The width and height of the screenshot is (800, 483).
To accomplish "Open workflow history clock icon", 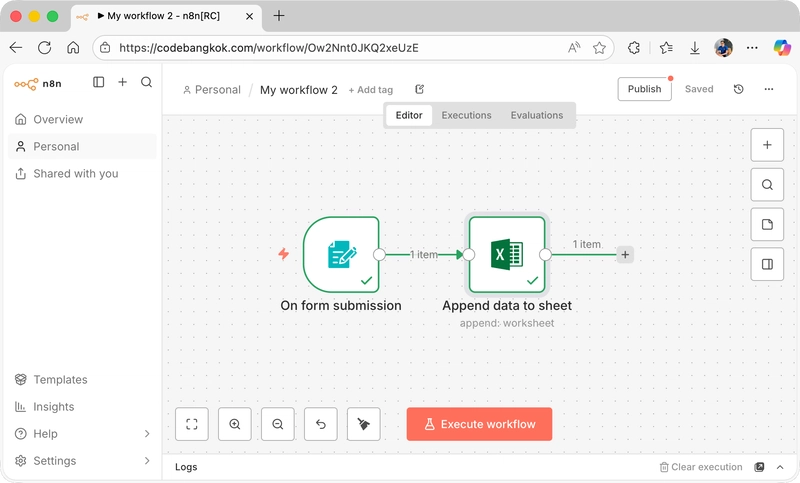I will tap(738, 89).
